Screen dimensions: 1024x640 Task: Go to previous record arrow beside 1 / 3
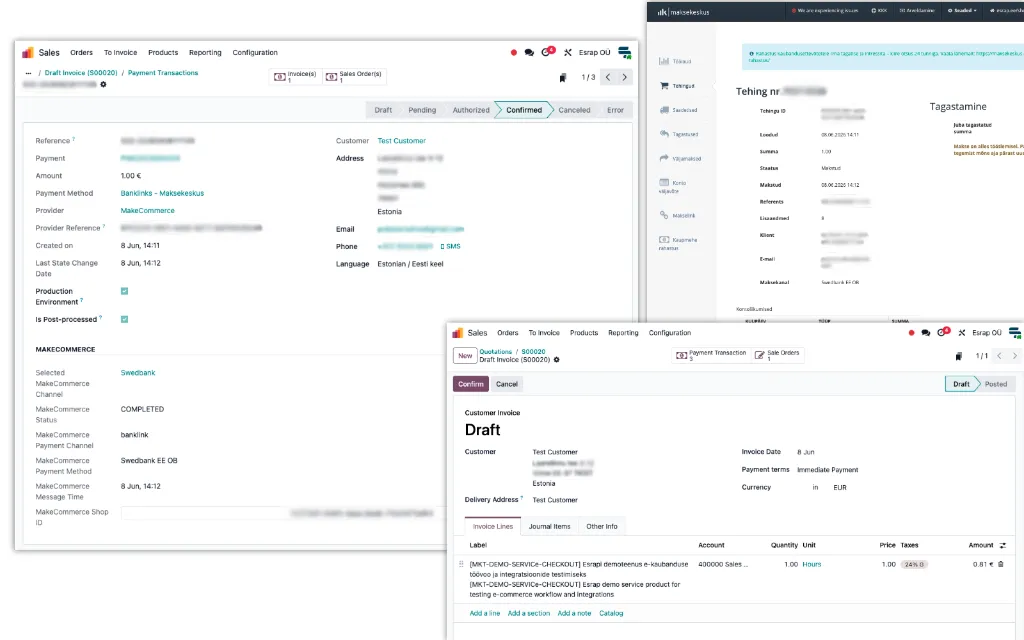[x=608, y=77]
